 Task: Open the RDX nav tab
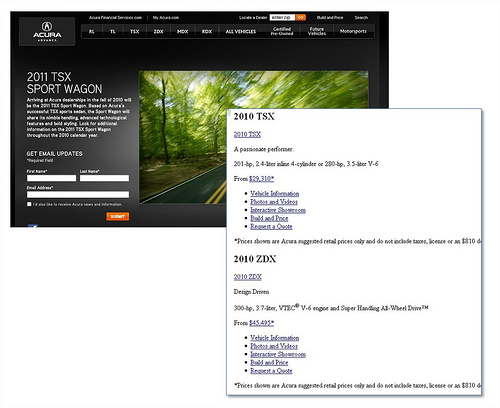(x=207, y=31)
